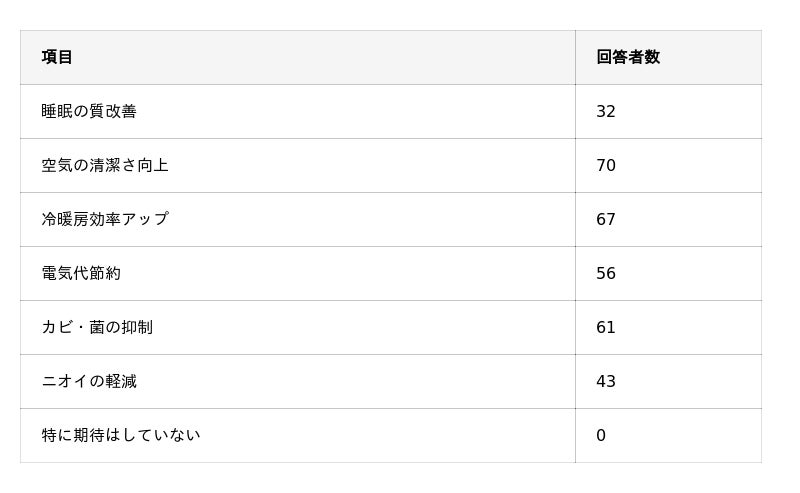This screenshot has width=800, height=493.
Task: Click the text label 睡眠の質改善
Action: [89, 111]
